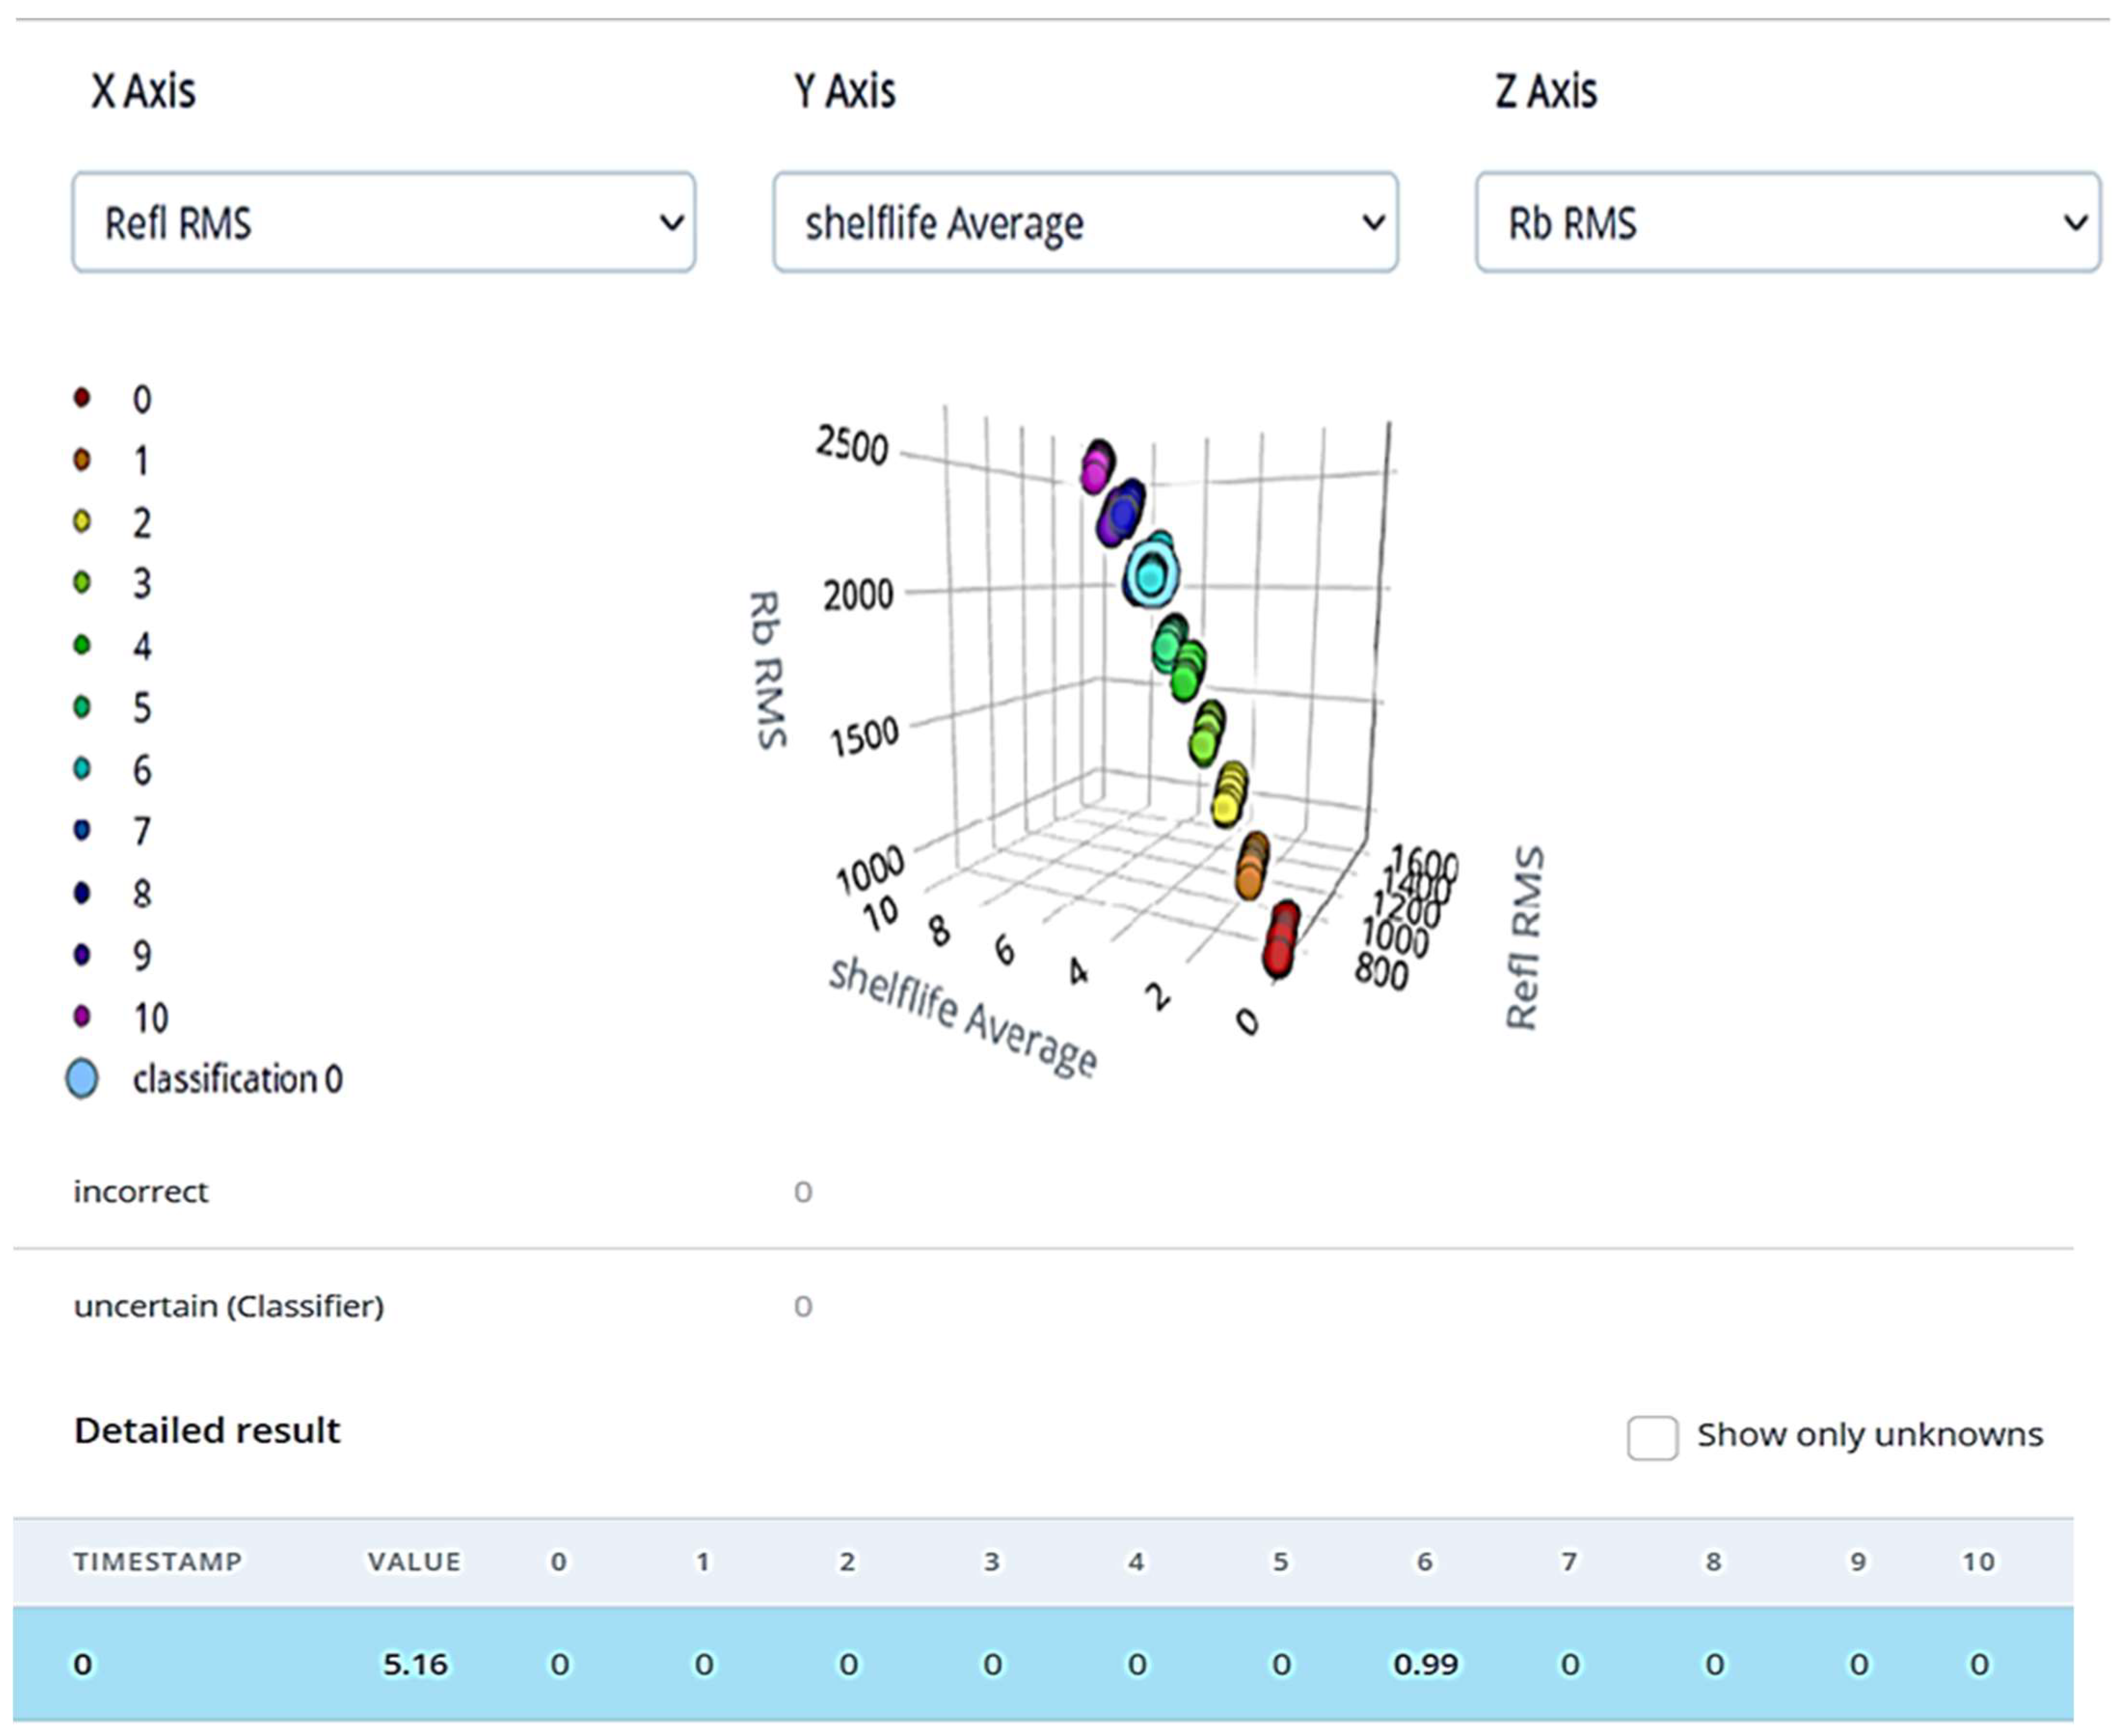Select the highlighted result row with value 5.16
The image size is (2117, 1736).
point(1042,1664)
